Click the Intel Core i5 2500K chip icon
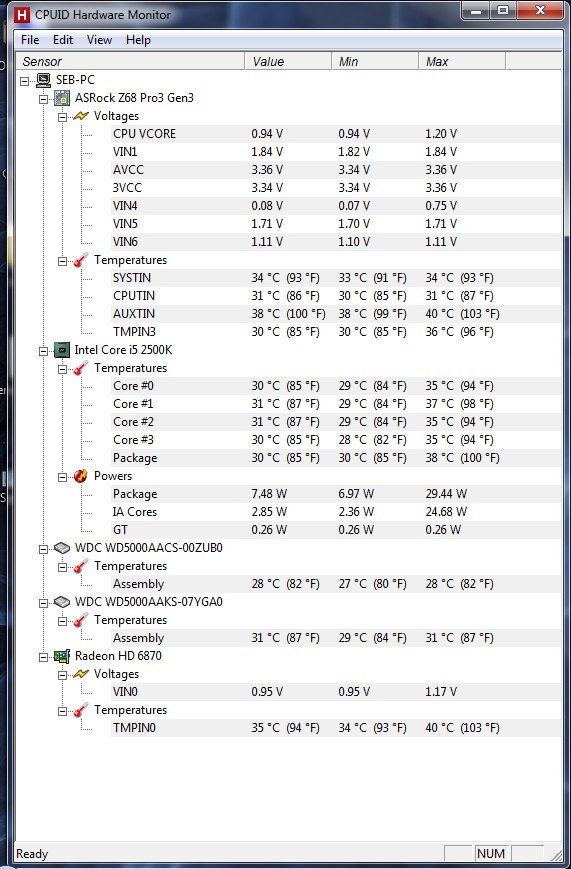The width and height of the screenshot is (571, 869). click(x=62, y=350)
